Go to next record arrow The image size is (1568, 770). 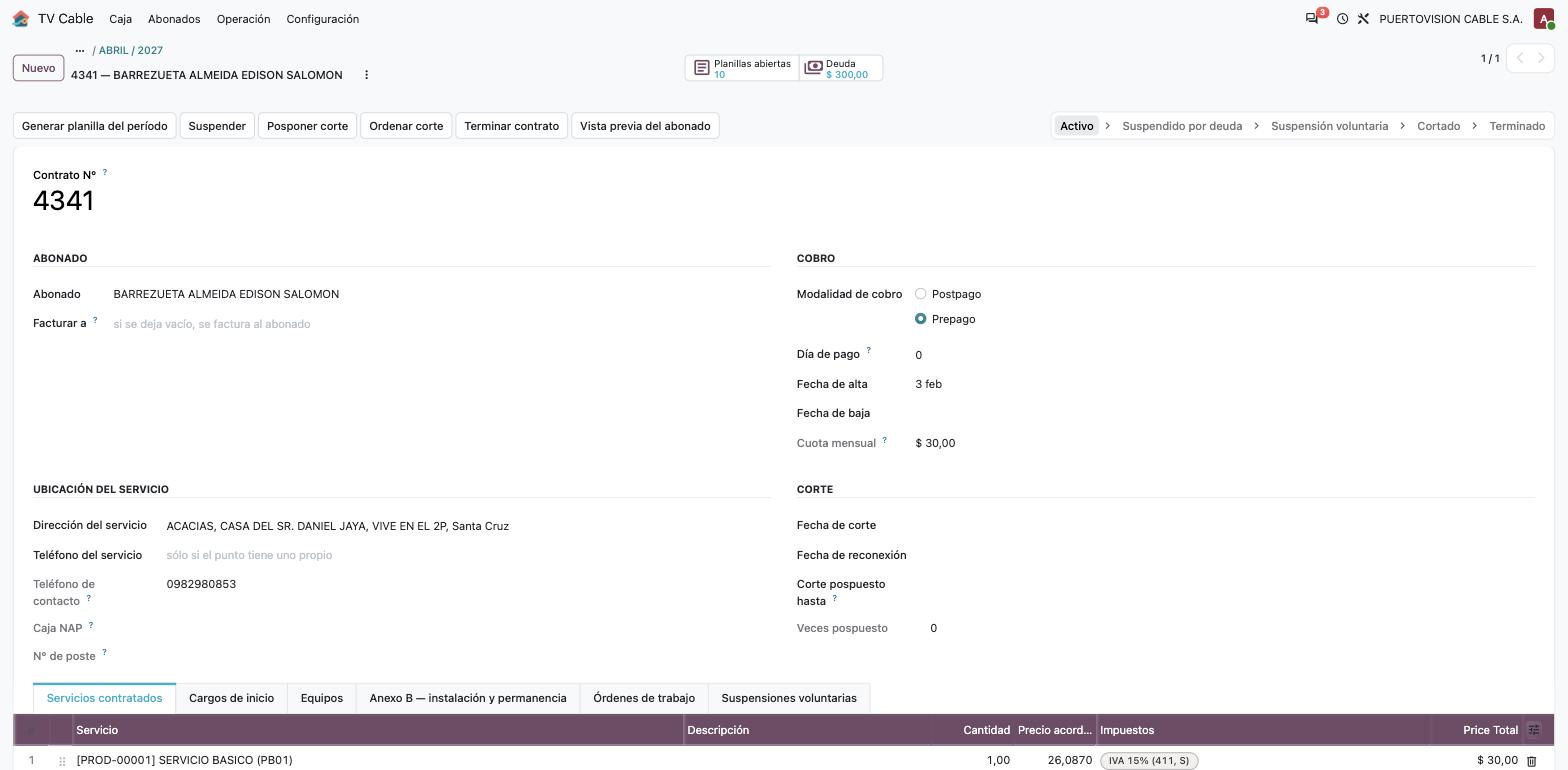point(1542,58)
